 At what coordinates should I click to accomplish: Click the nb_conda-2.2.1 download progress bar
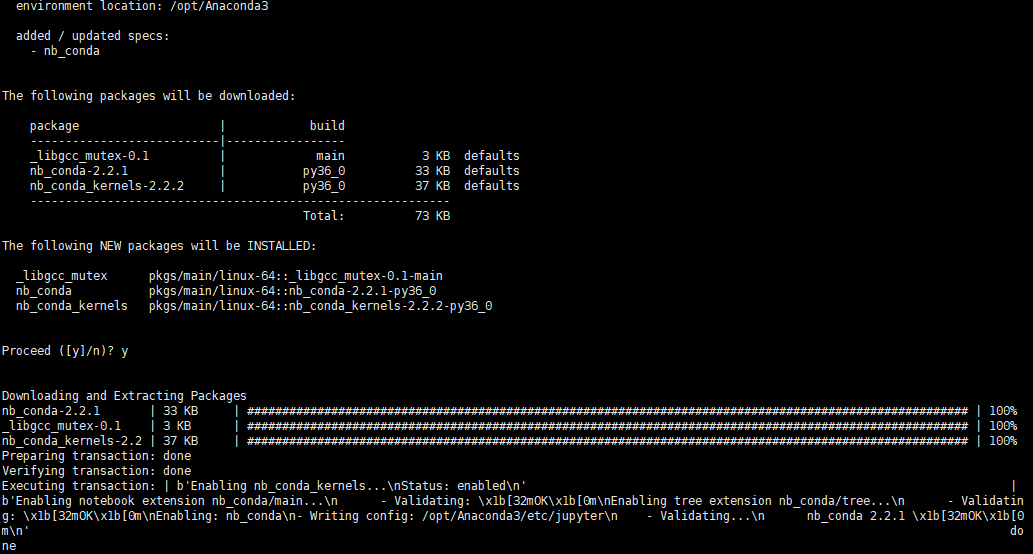point(607,411)
